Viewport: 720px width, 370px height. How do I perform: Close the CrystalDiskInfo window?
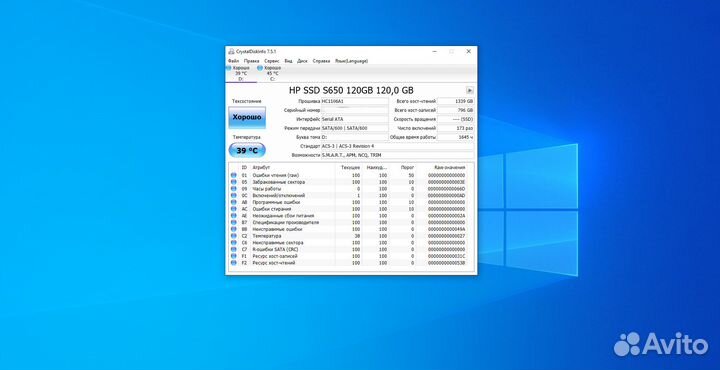pos(468,51)
